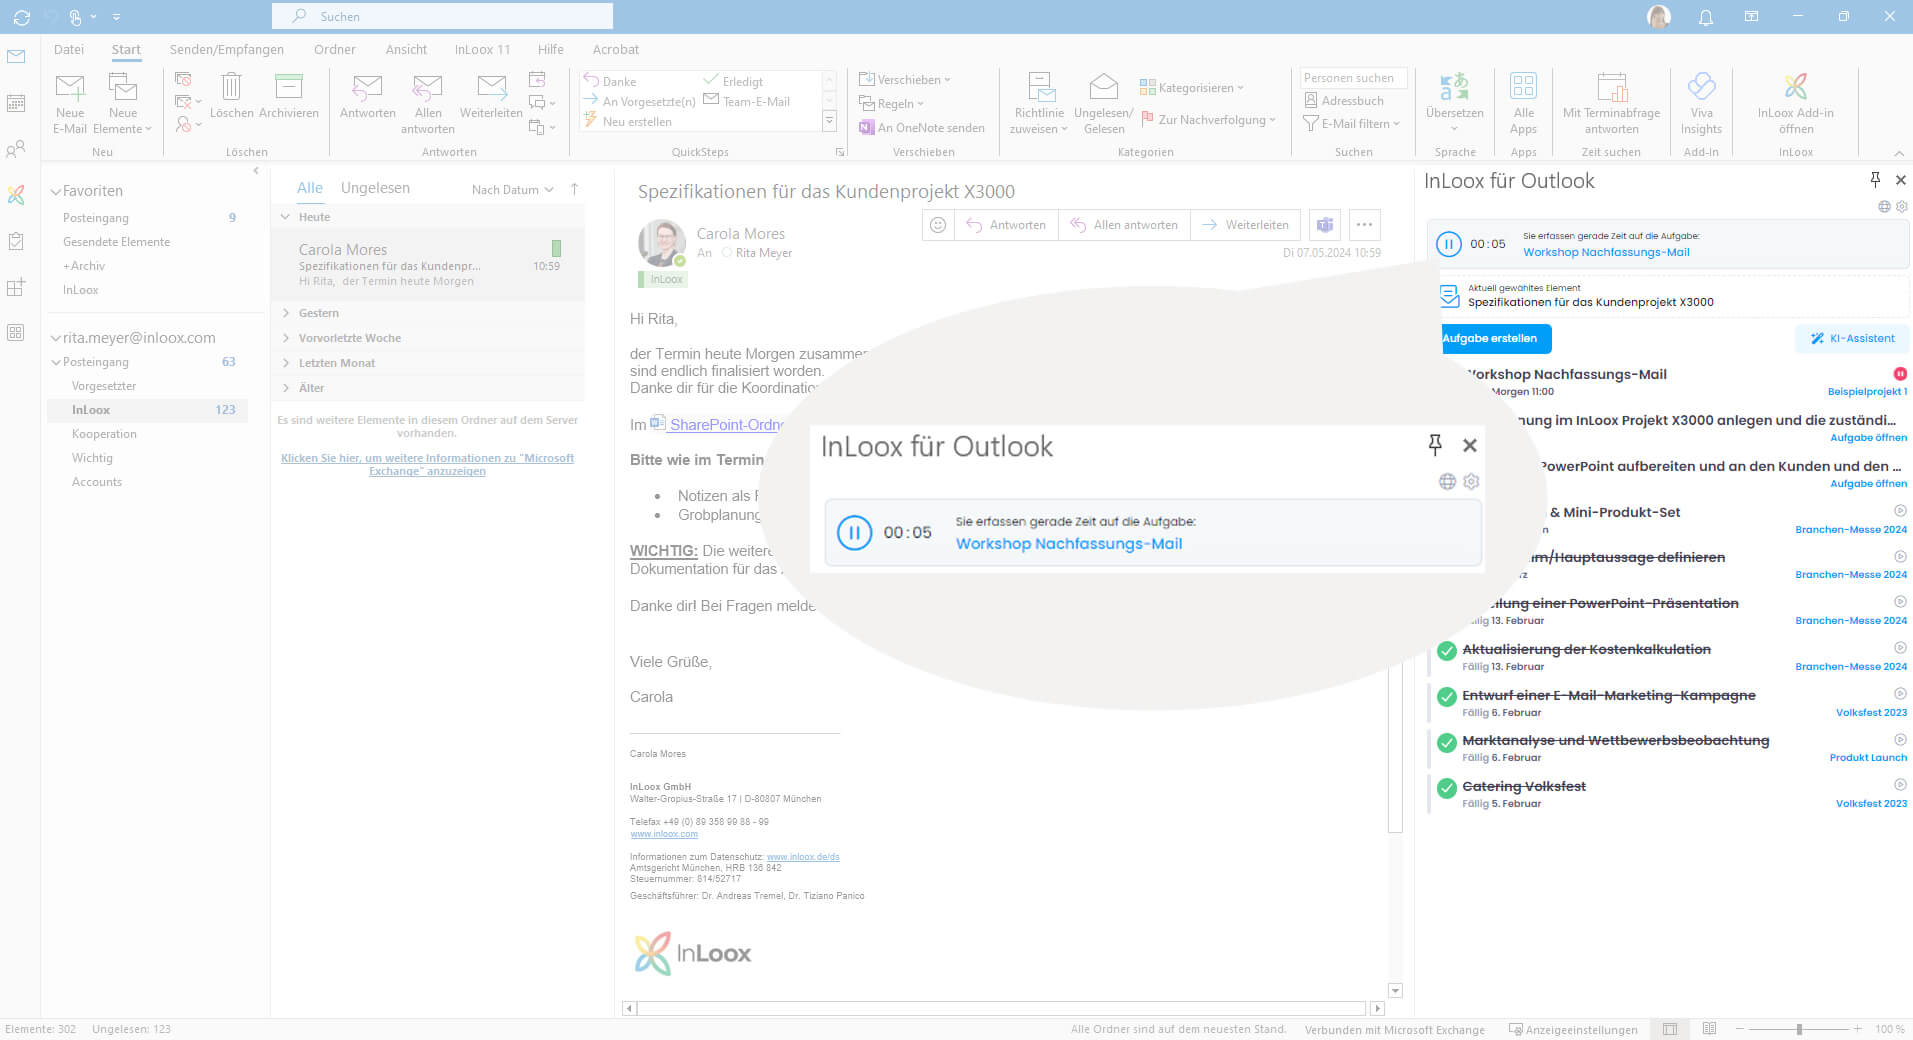Image resolution: width=1913 pixels, height=1040 pixels.
Task: Open the calendar in the left sidebar
Action: tap(16, 103)
